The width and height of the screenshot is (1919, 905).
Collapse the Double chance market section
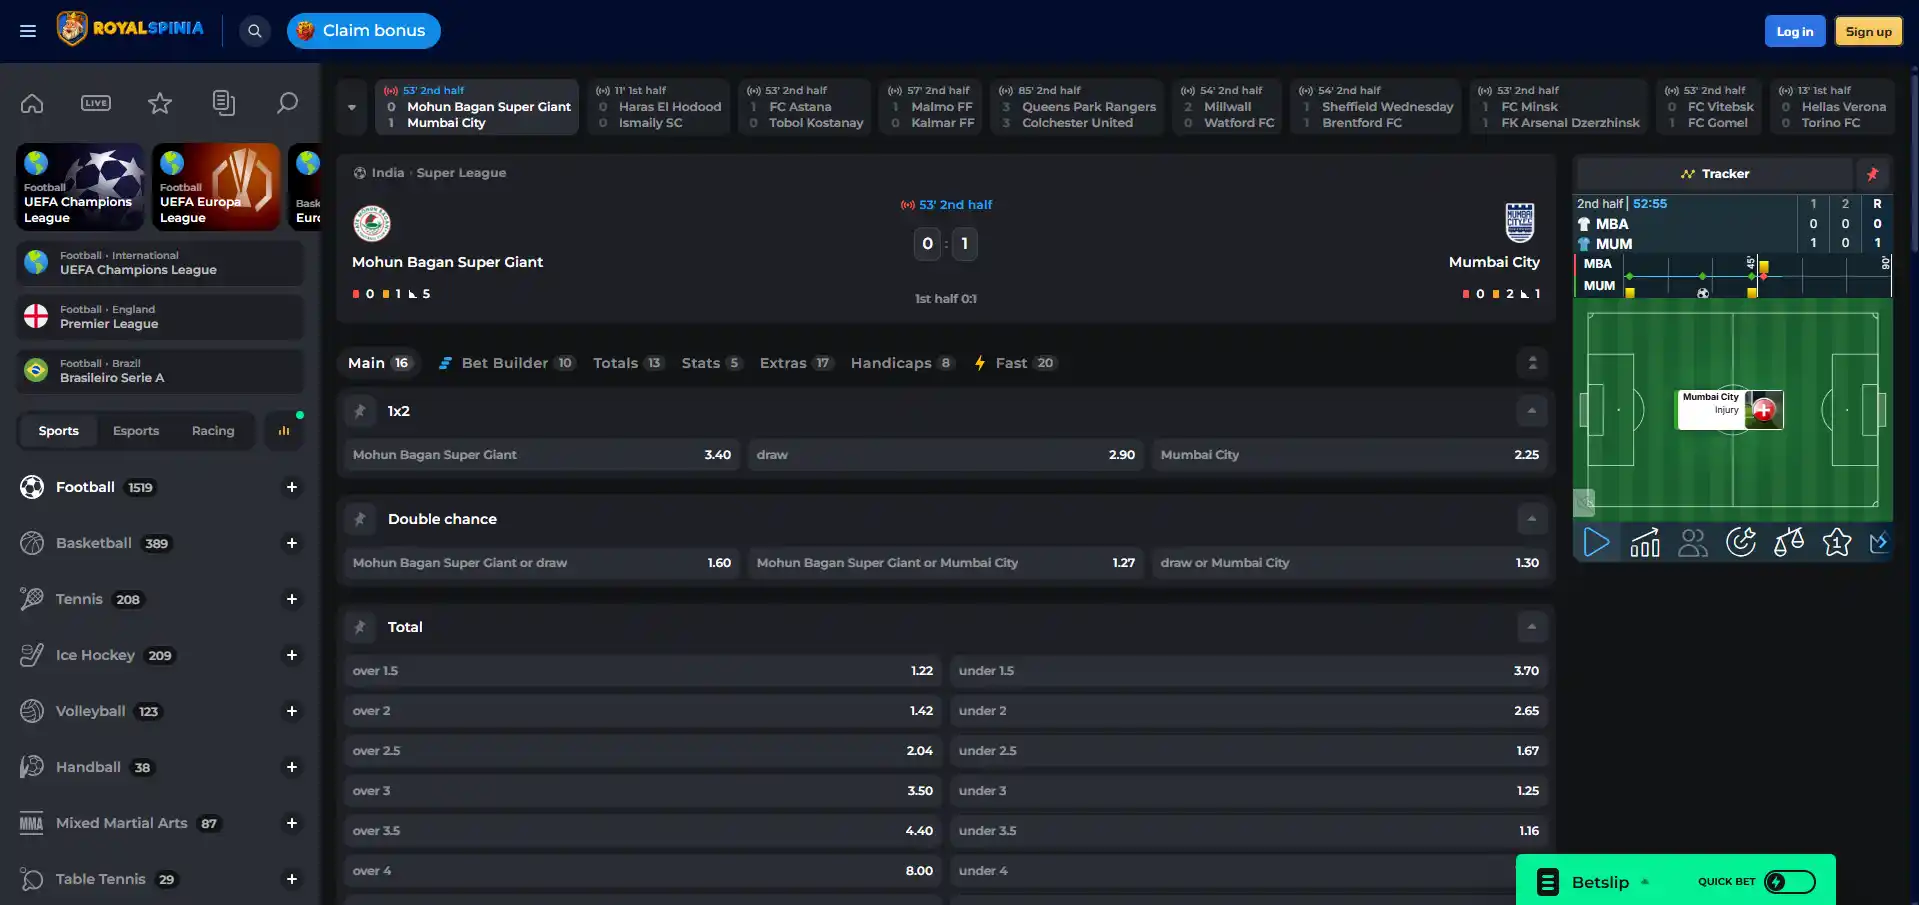(1531, 519)
